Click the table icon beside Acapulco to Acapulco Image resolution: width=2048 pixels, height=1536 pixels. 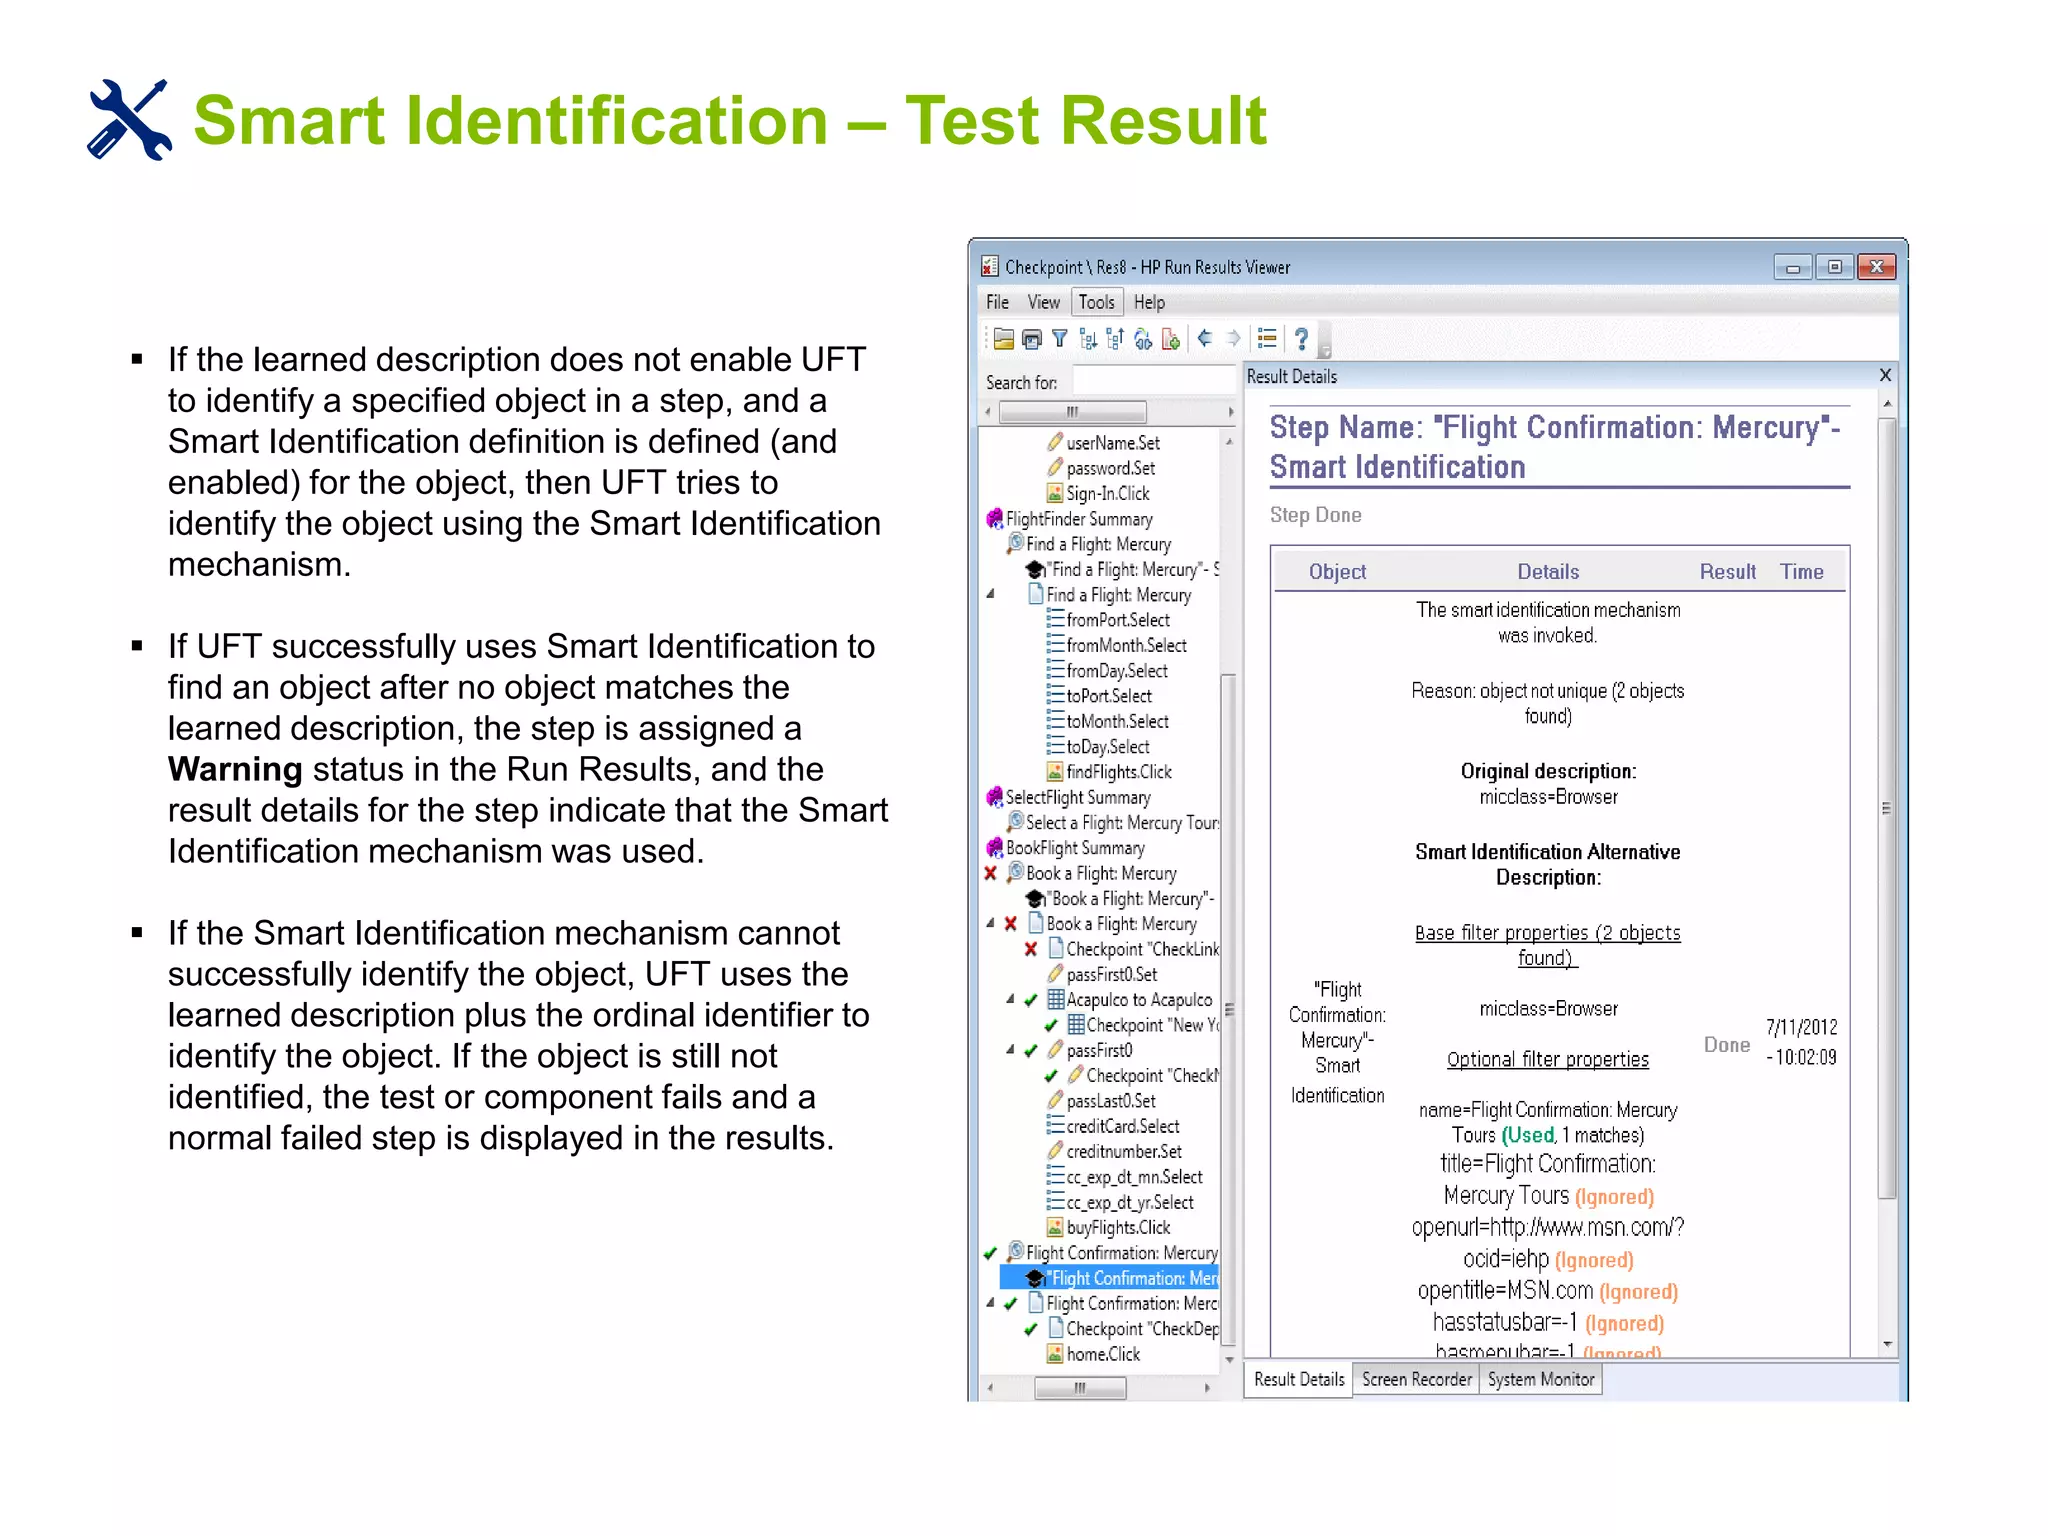1055,999
